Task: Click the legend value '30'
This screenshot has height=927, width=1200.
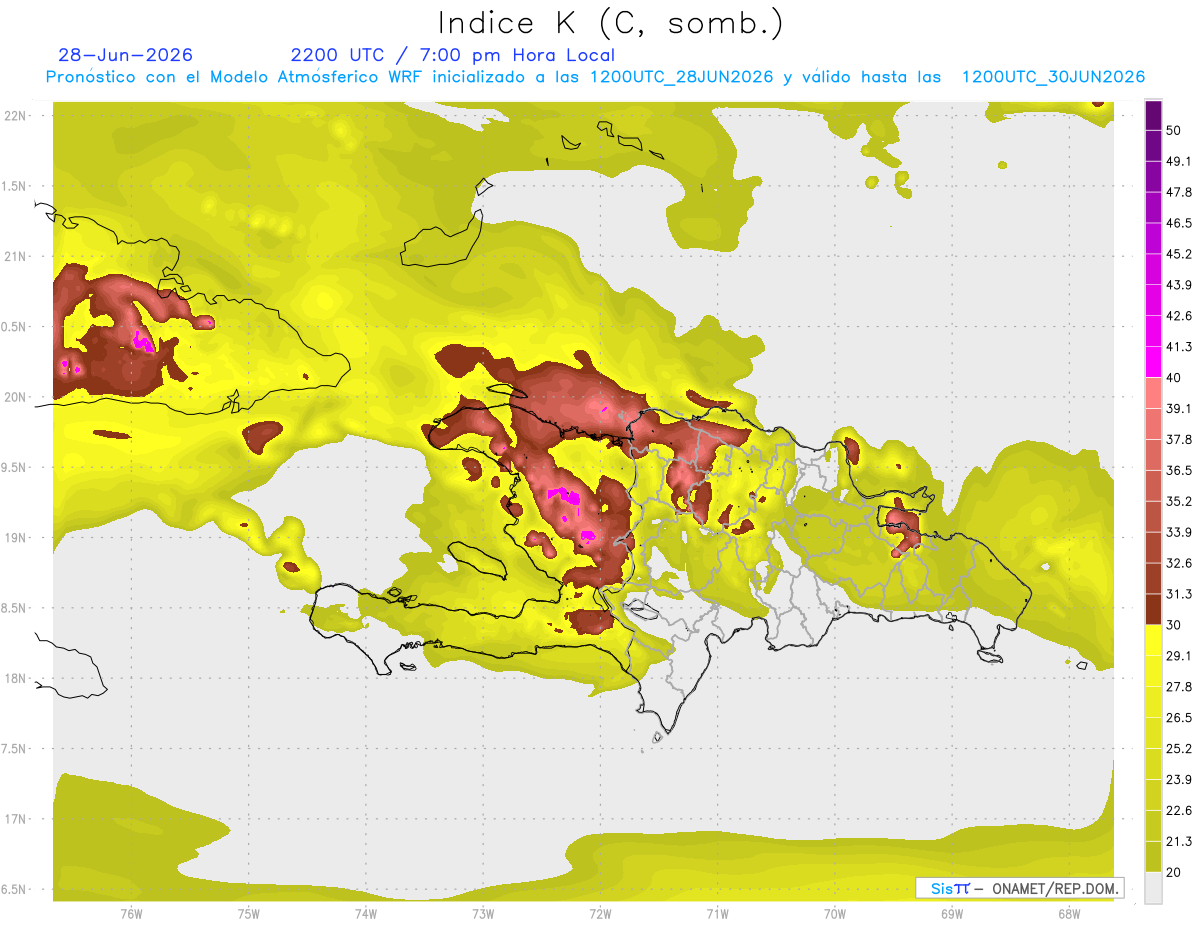Action: pos(1175,625)
